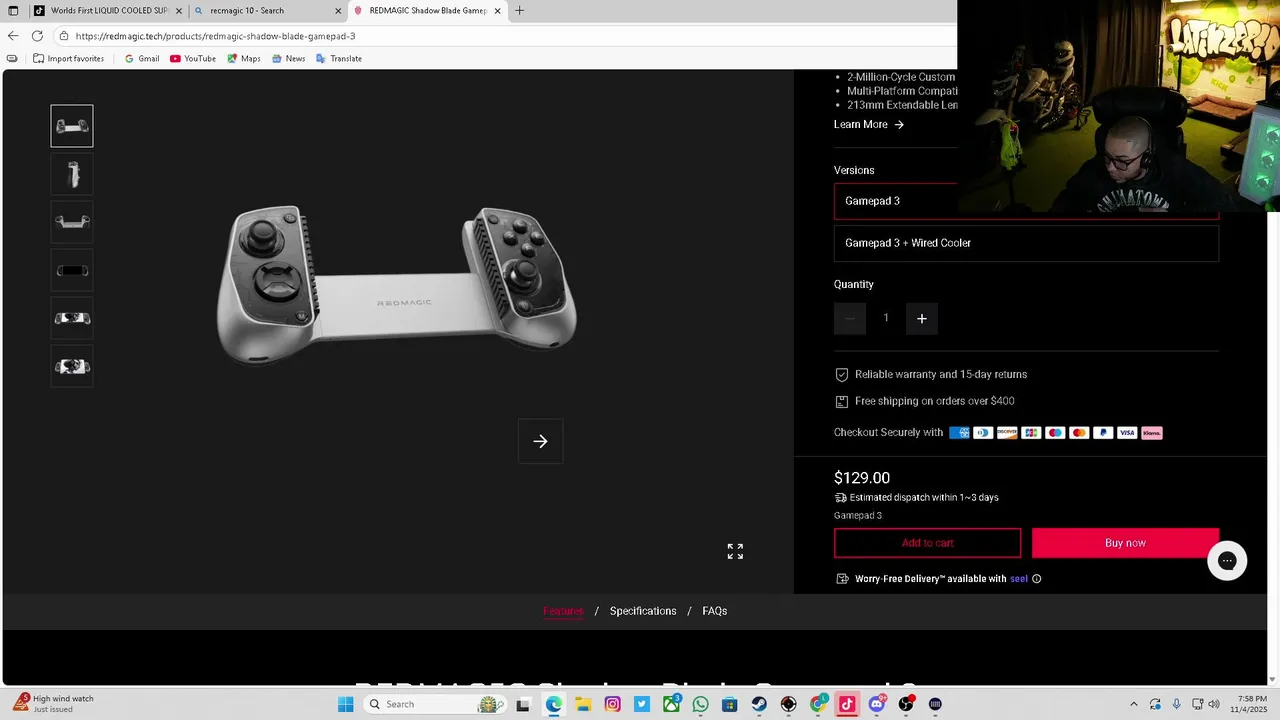Open the Windows Start menu

(345, 704)
